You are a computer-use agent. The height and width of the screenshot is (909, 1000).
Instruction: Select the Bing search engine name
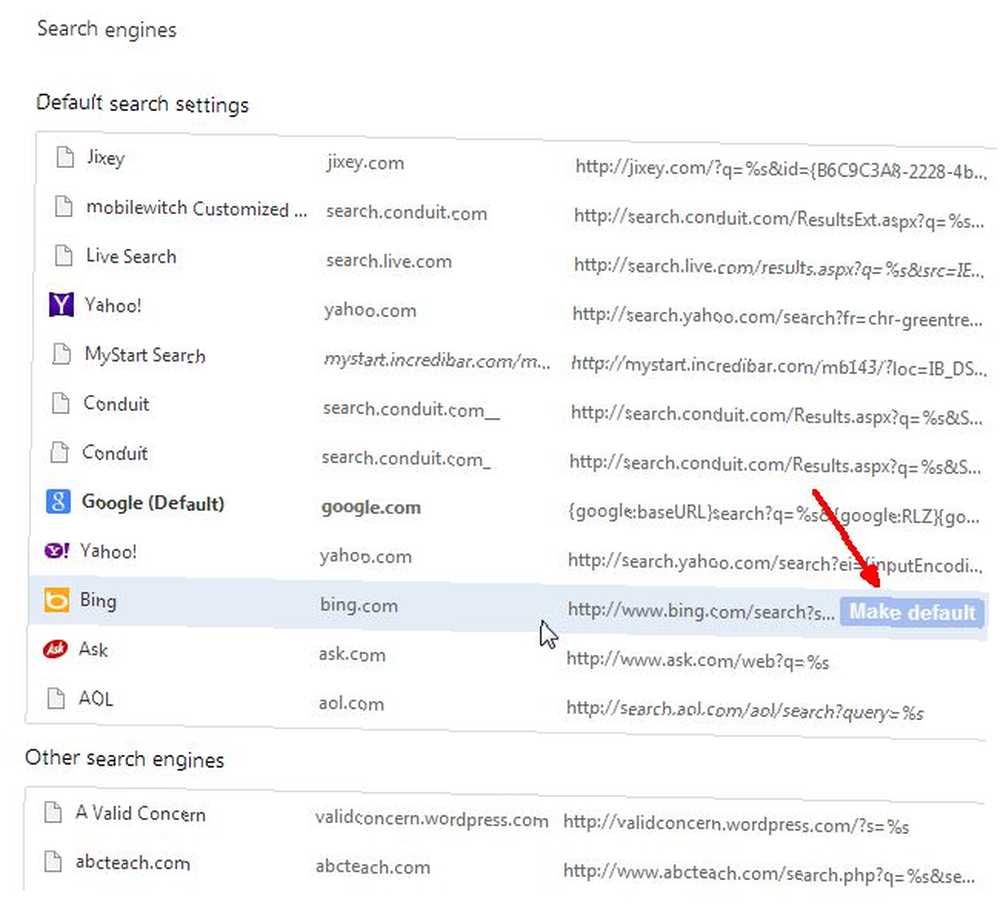click(98, 600)
